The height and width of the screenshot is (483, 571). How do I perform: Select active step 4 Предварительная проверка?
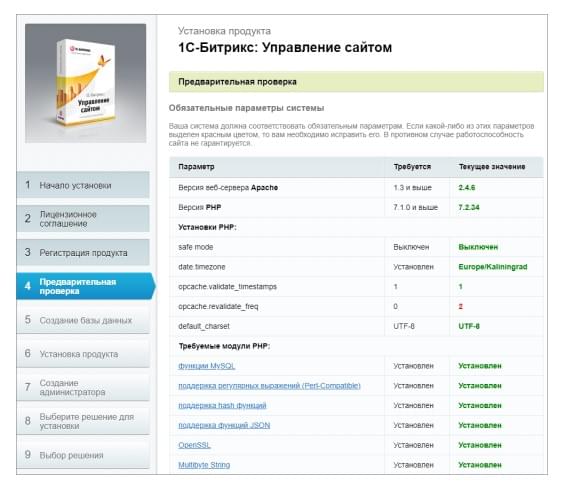click(x=86, y=286)
